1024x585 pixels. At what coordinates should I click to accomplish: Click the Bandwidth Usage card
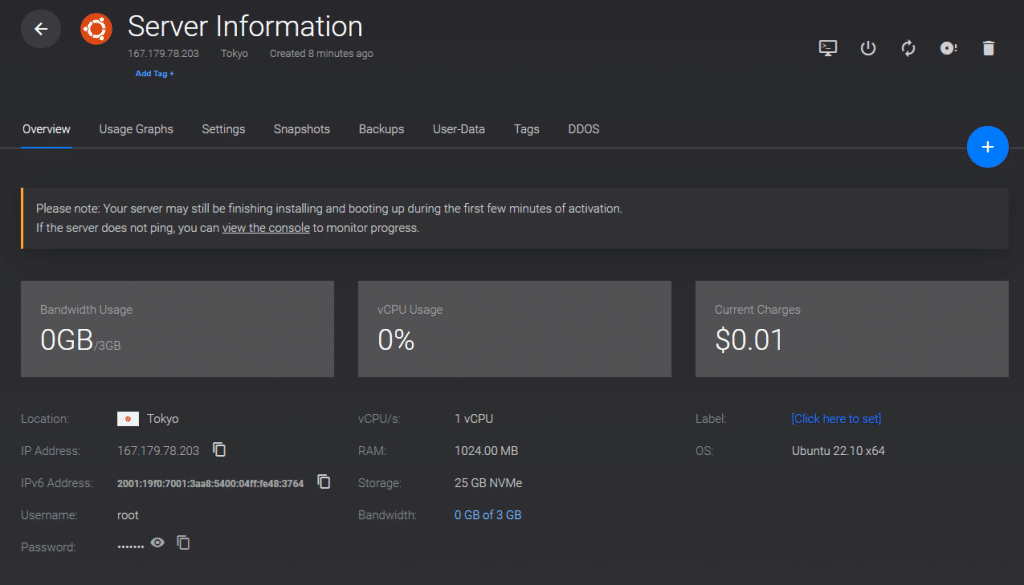pyautogui.click(x=178, y=329)
